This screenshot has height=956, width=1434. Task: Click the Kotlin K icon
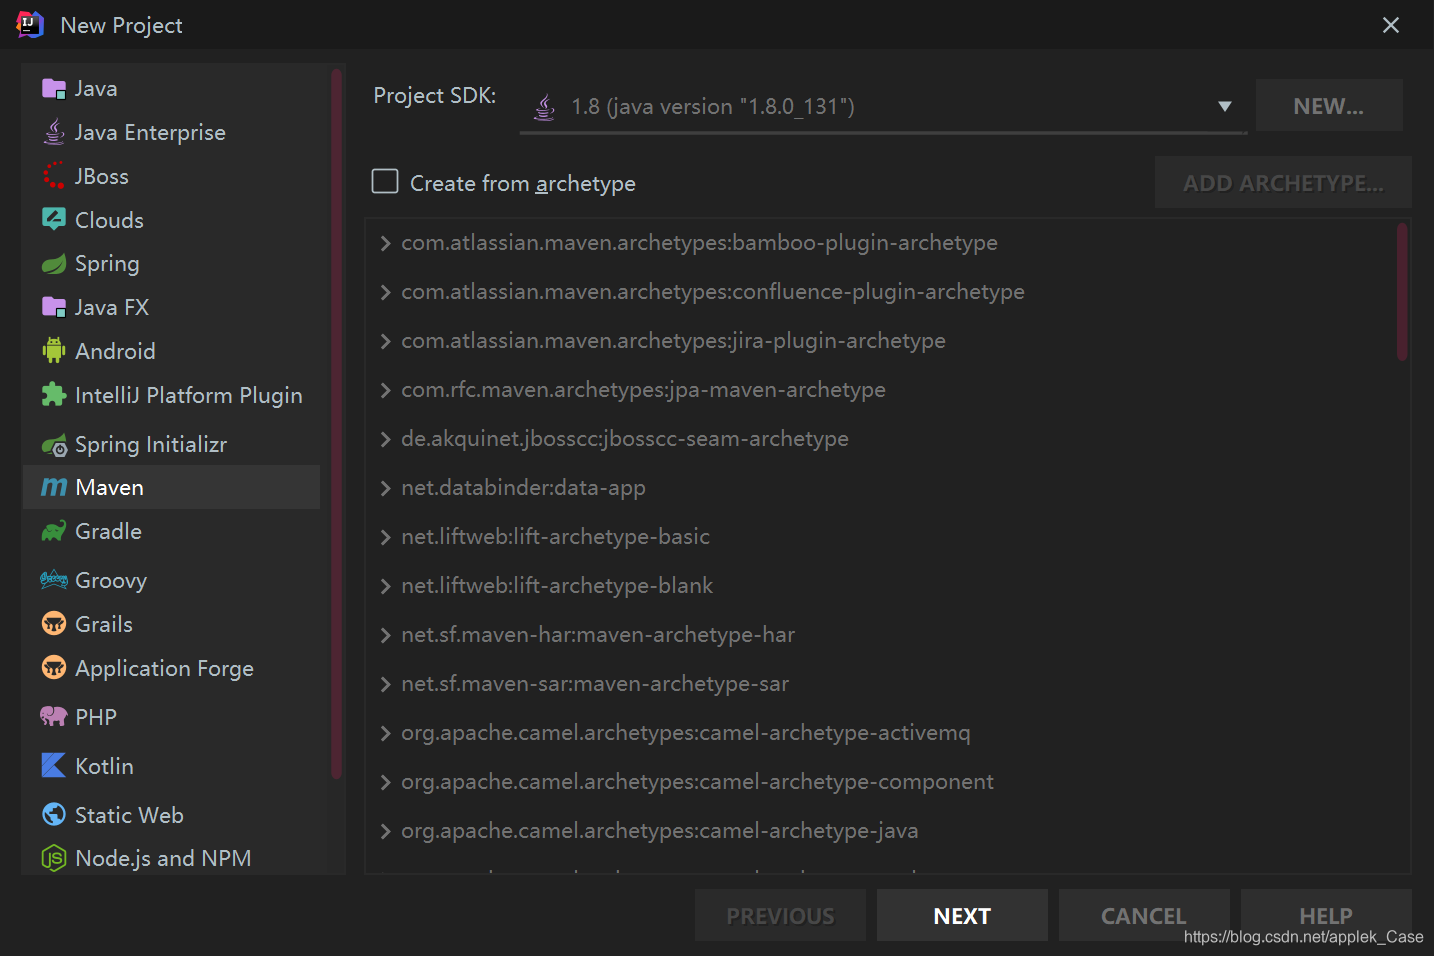point(54,766)
